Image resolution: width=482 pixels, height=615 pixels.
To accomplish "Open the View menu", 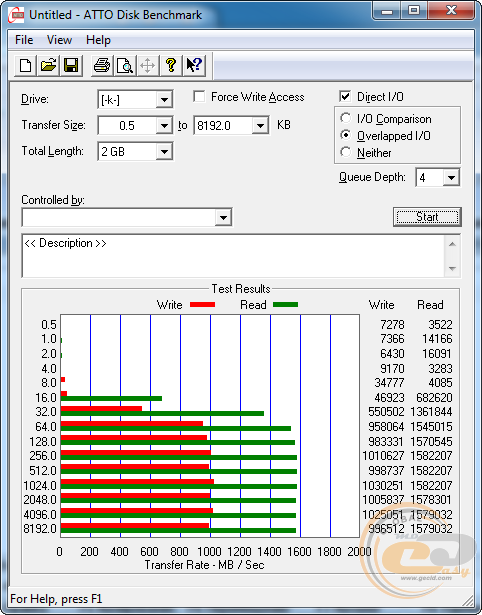I will pyautogui.click(x=59, y=40).
